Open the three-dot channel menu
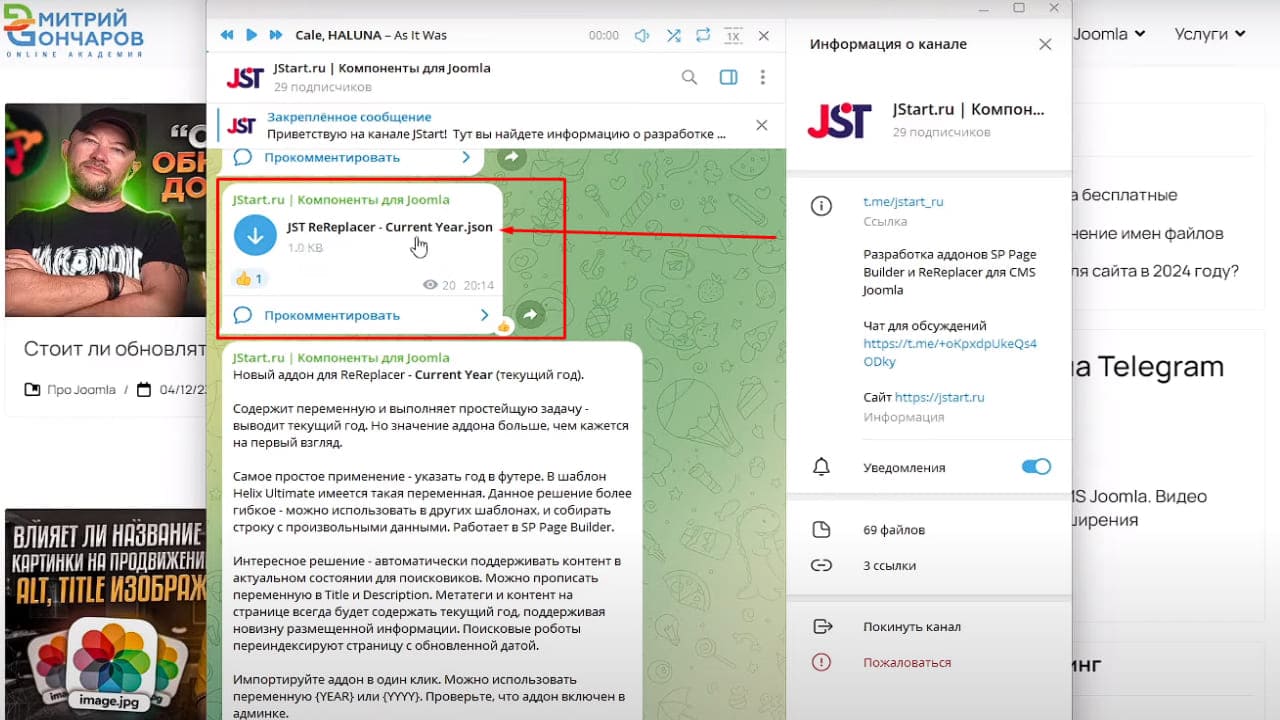The height and width of the screenshot is (720, 1280). [763, 77]
